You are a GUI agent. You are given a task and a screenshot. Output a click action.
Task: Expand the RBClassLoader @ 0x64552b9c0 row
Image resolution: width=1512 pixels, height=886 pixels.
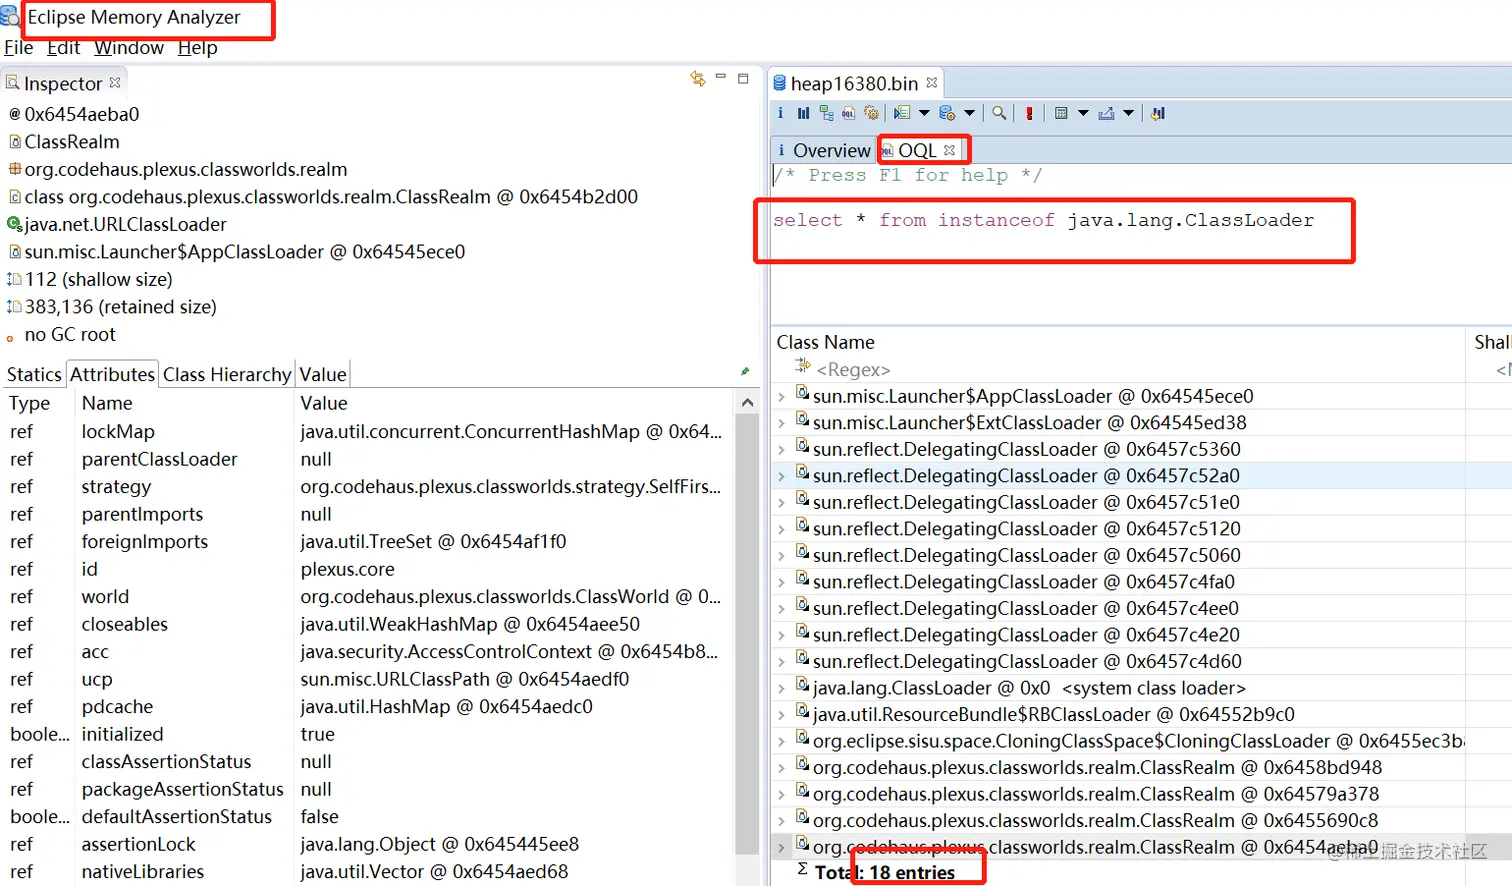pyautogui.click(x=782, y=715)
